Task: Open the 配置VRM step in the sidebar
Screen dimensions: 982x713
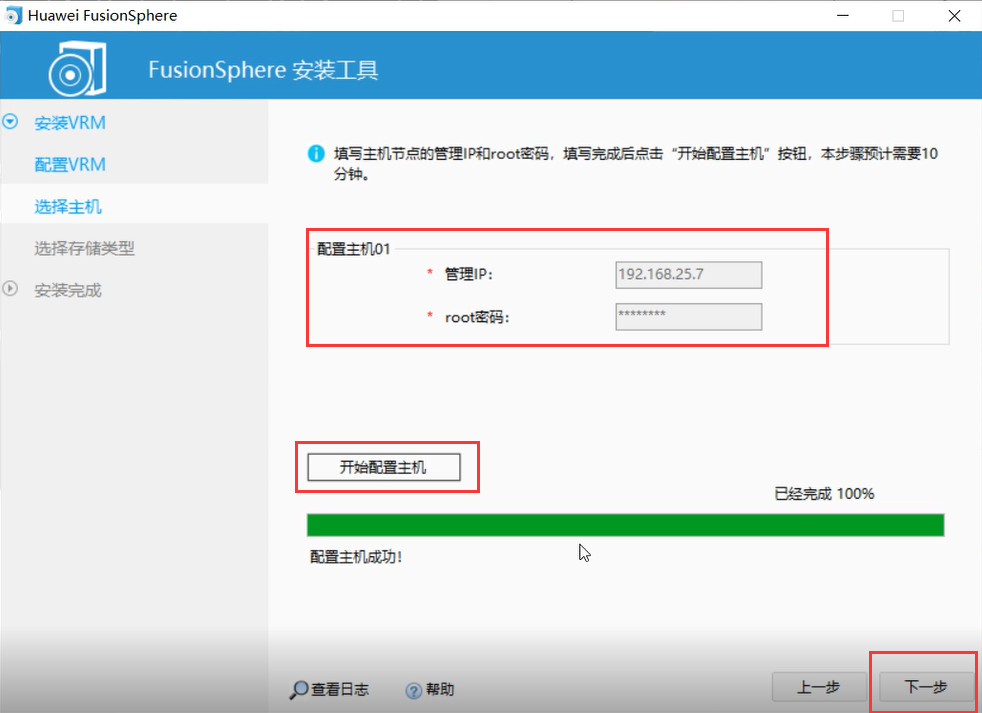Action: (70, 165)
